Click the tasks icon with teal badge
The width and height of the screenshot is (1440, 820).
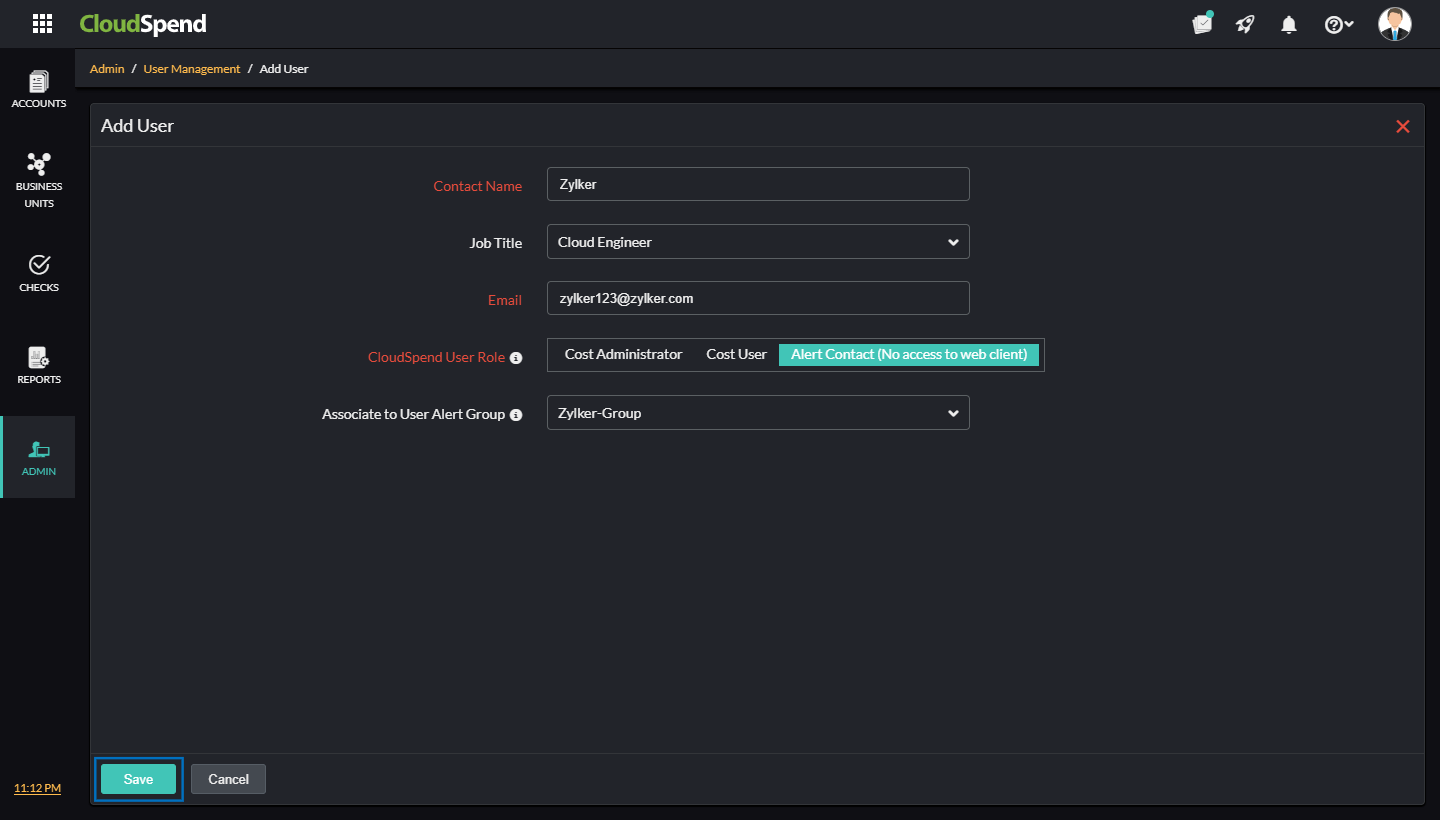coord(1201,23)
